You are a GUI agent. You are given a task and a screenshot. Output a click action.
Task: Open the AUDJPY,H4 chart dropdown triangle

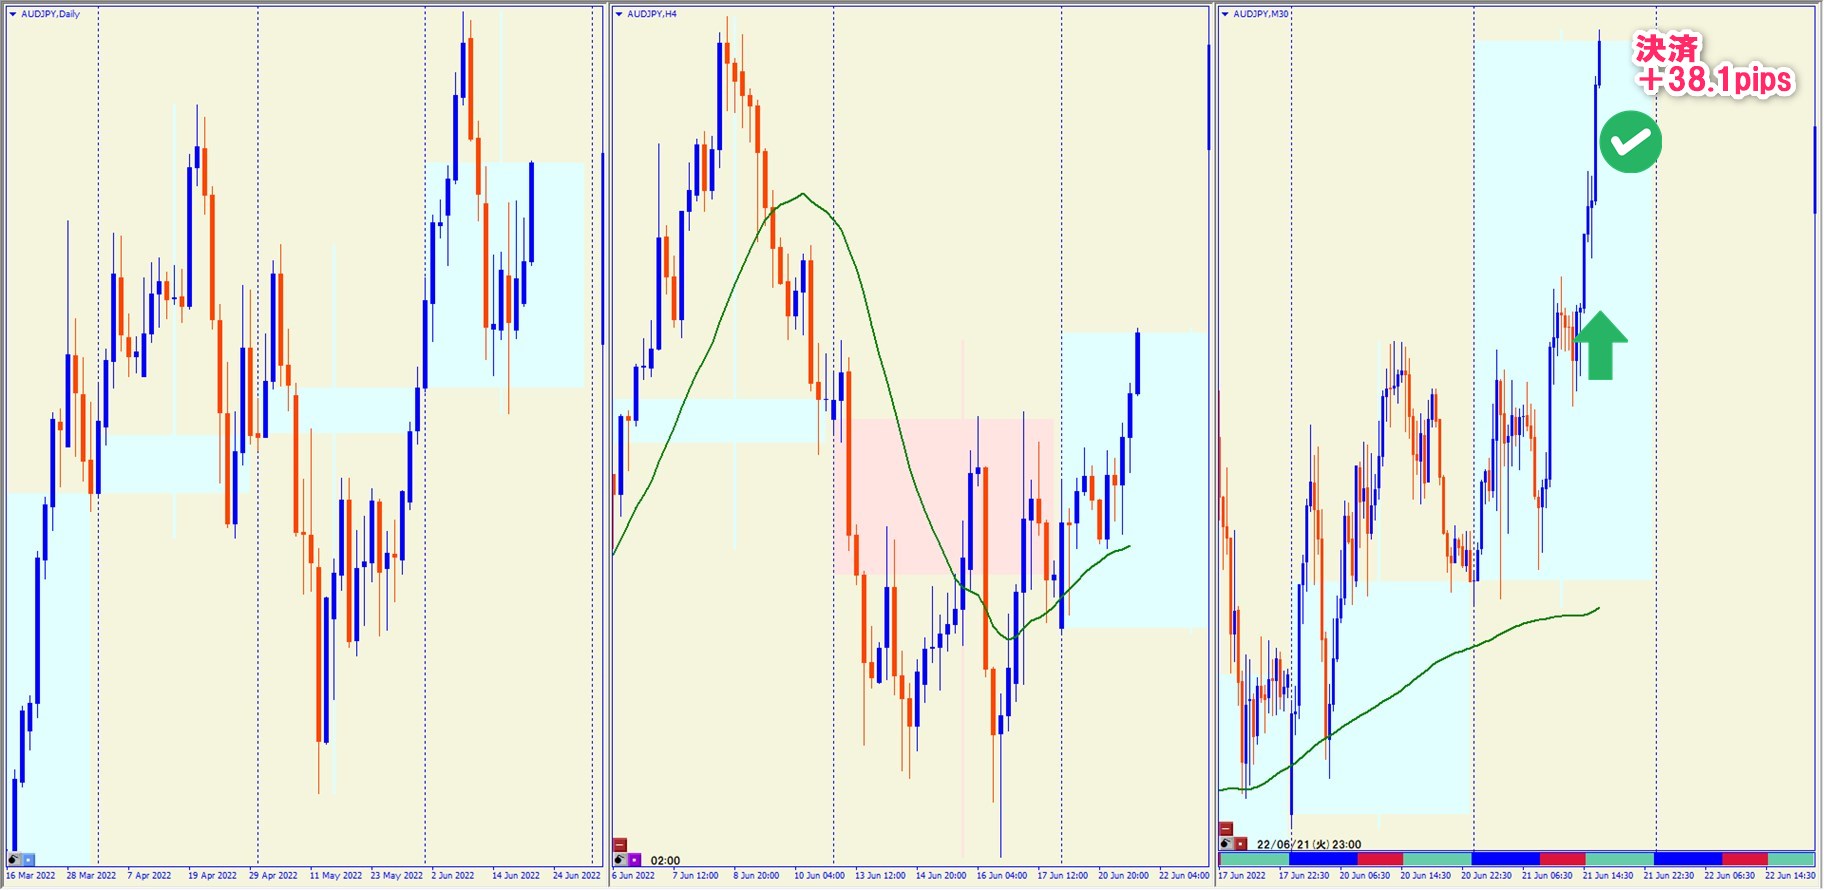pos(619,14)
